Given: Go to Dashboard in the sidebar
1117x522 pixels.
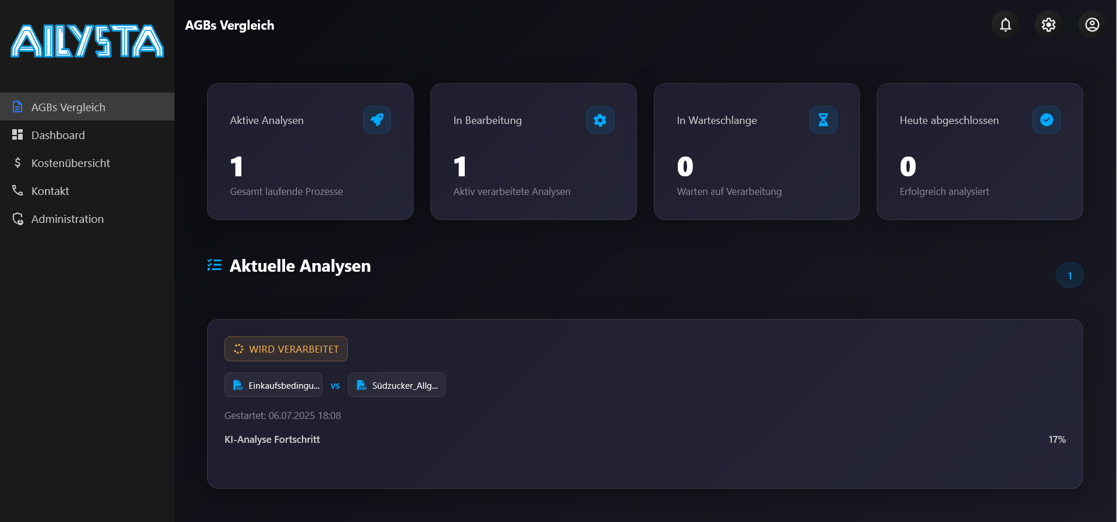Looking at the screenshot, I should [x=58, y=135].
